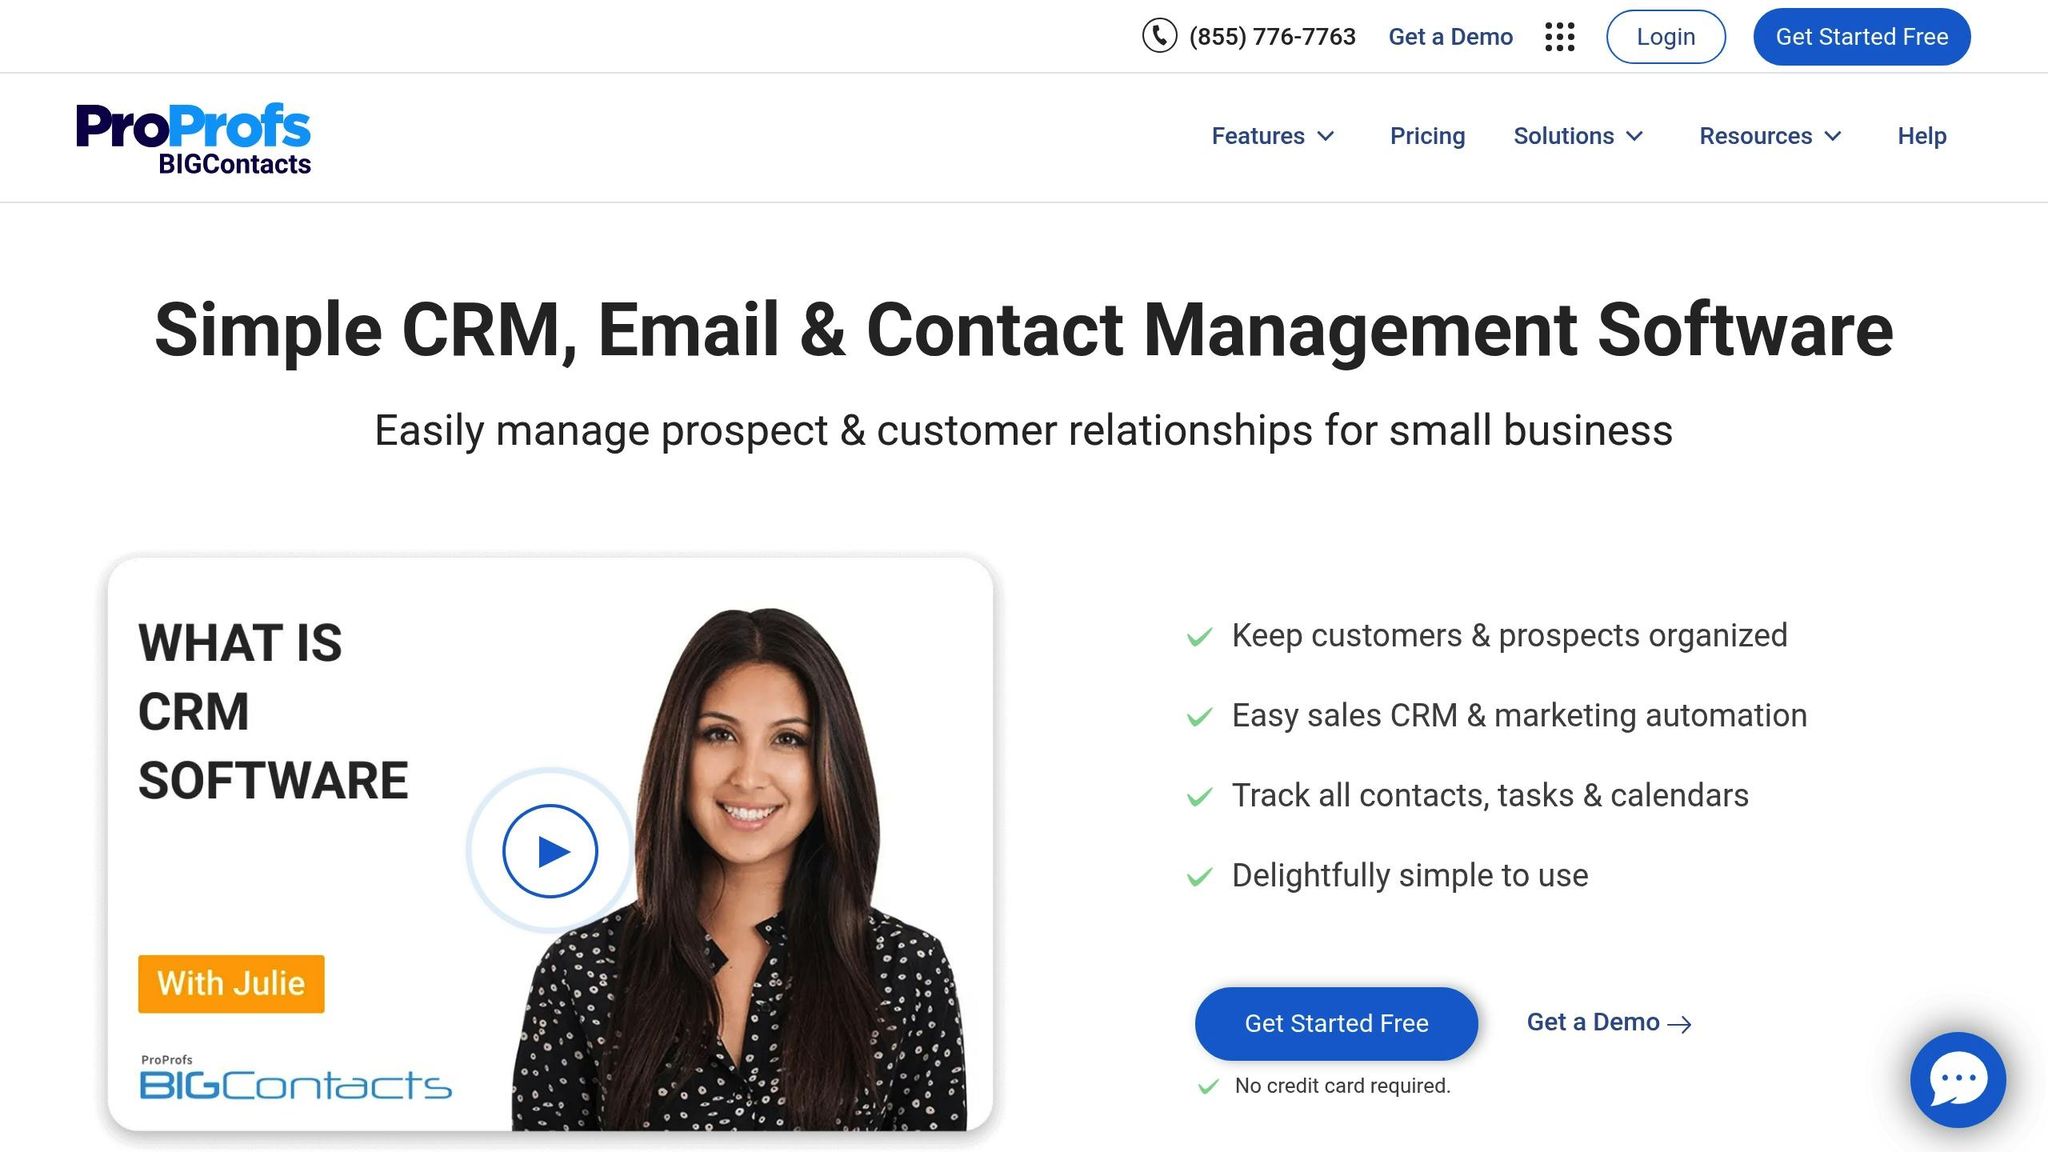Screen dimensions: 2048x1152
Task: Open the Pricing page
Action: point(1427,136)
